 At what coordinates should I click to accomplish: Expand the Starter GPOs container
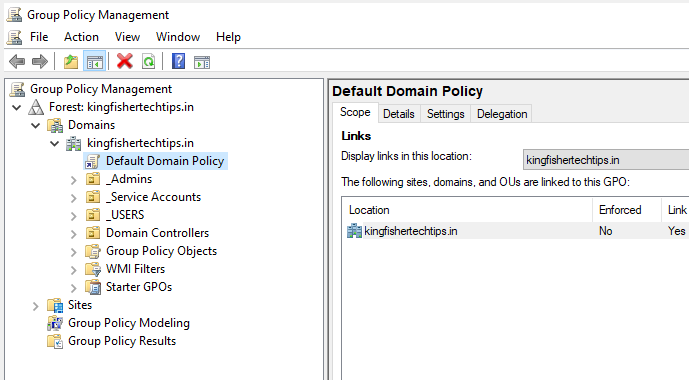tap(74, 288)
